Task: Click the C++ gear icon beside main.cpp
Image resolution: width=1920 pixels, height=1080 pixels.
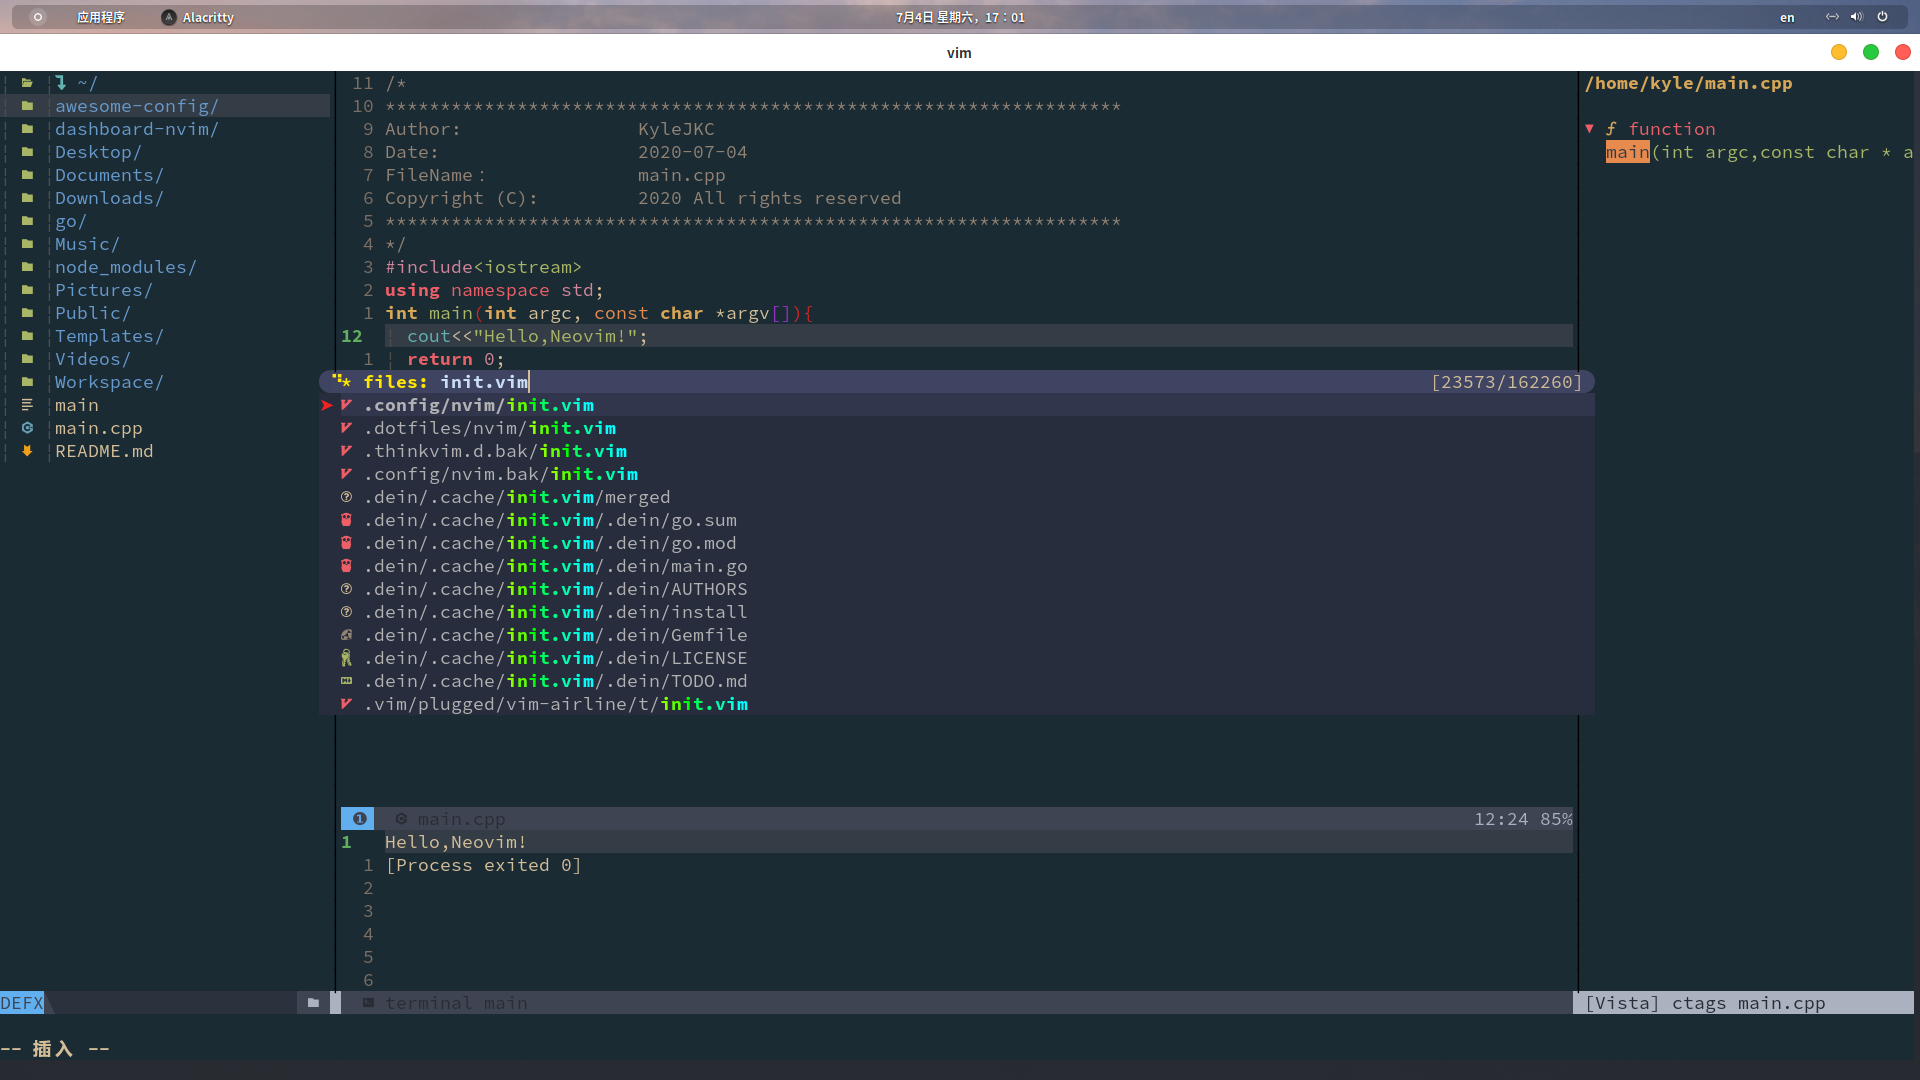Action: (x=27, y=428)
